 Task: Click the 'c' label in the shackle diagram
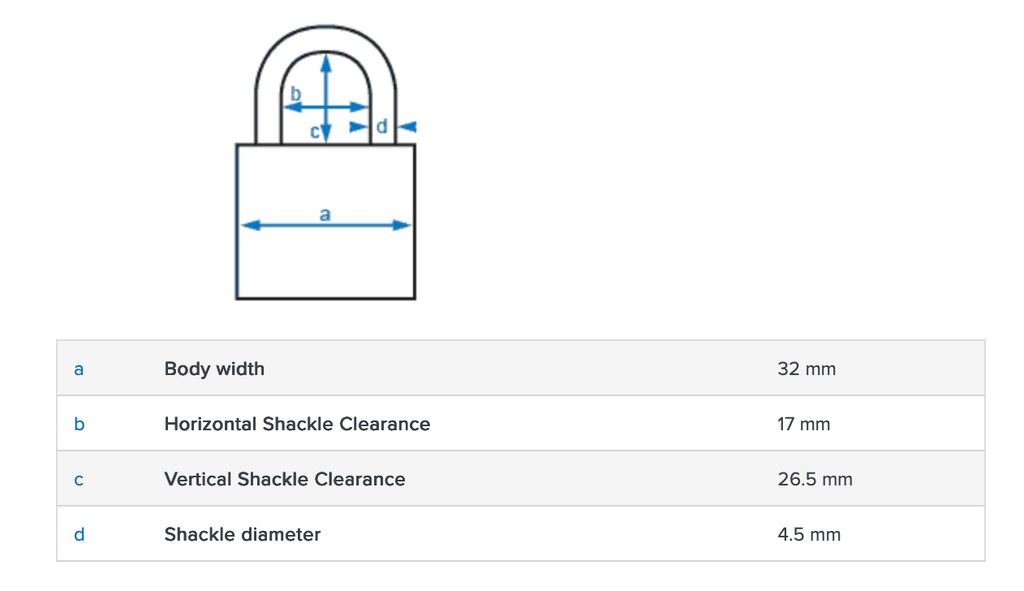(x=314, y=131)
